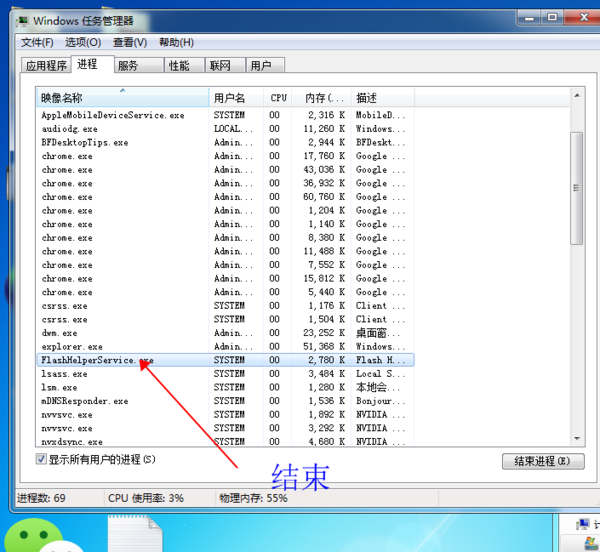This screenshot has width=600, height=552.
Task: Open the blank document desktop icon
Action: coord(135,534)
